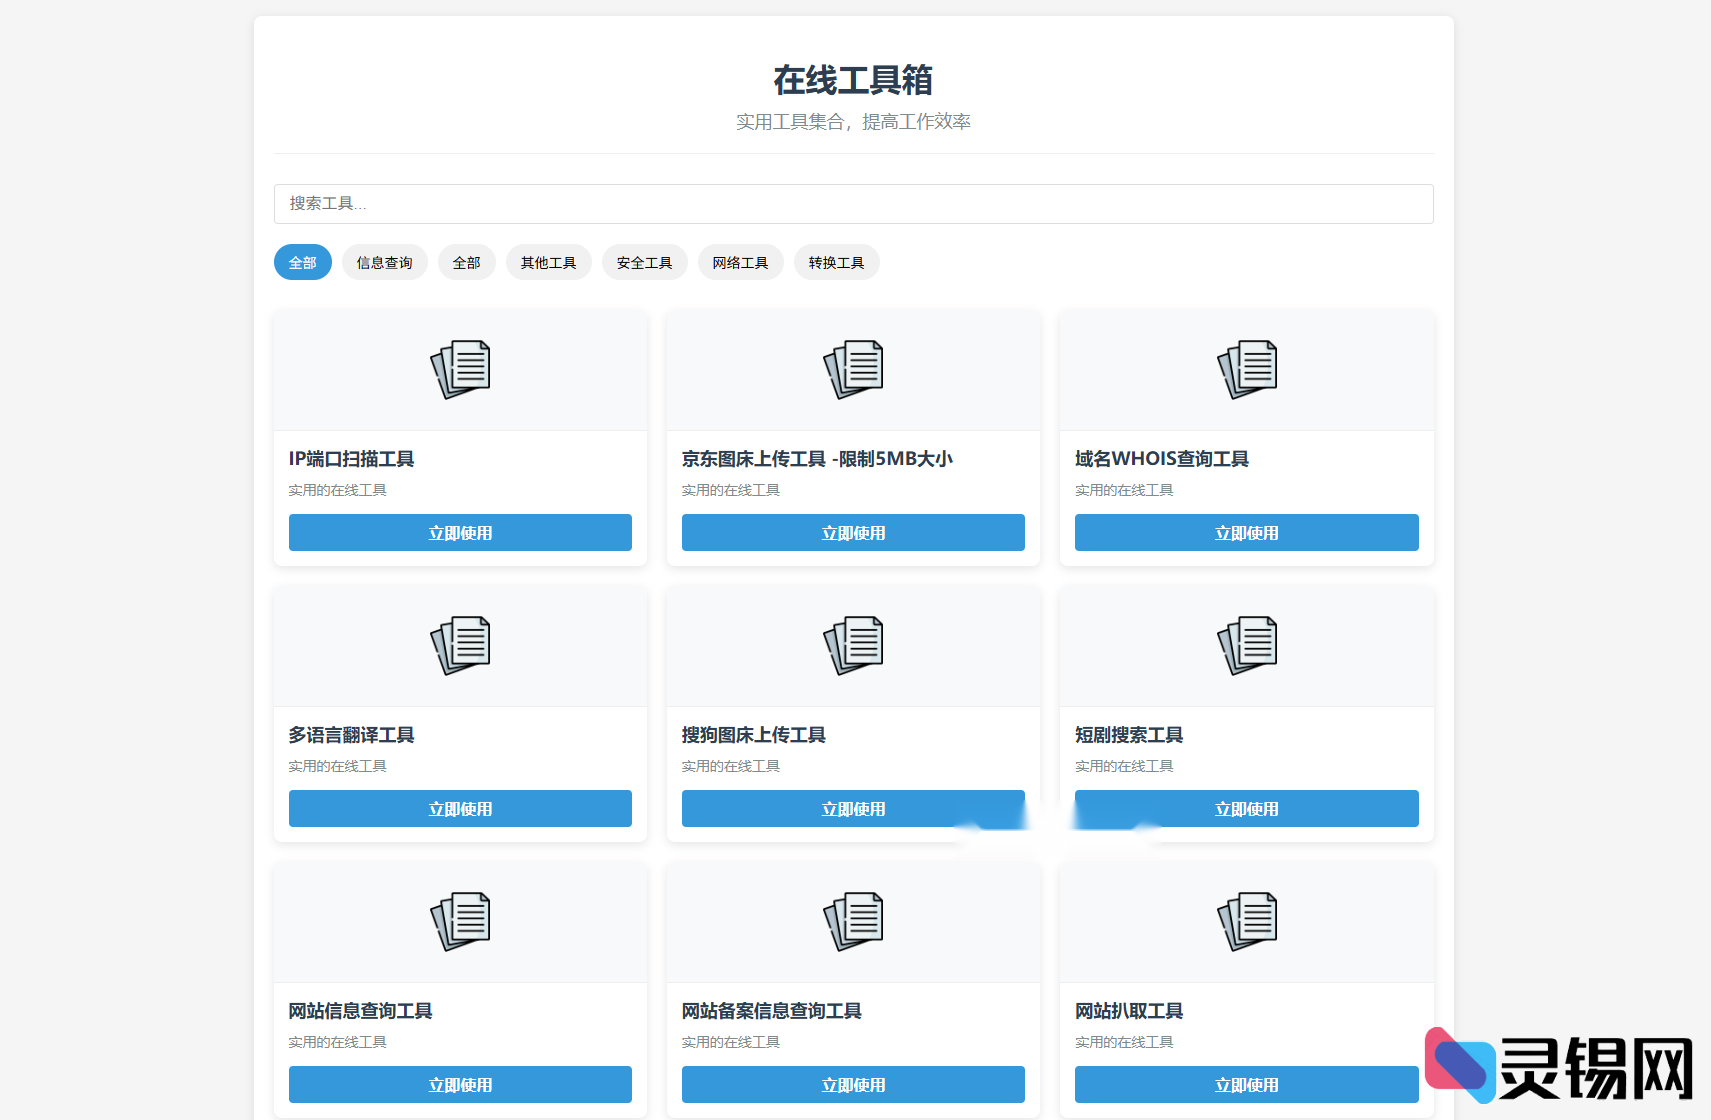Click the IP端口扫描工具 document icon
This screenshot has height=1120, width=1711.
(x=459, y=368)
